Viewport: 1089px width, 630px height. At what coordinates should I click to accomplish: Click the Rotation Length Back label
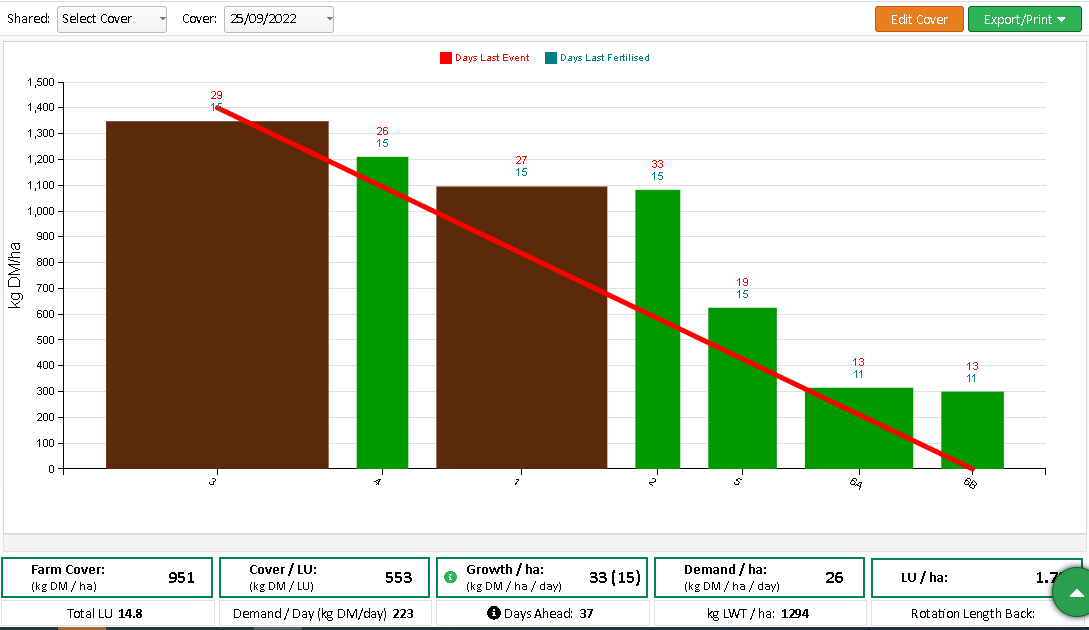(x=972, y=613)
